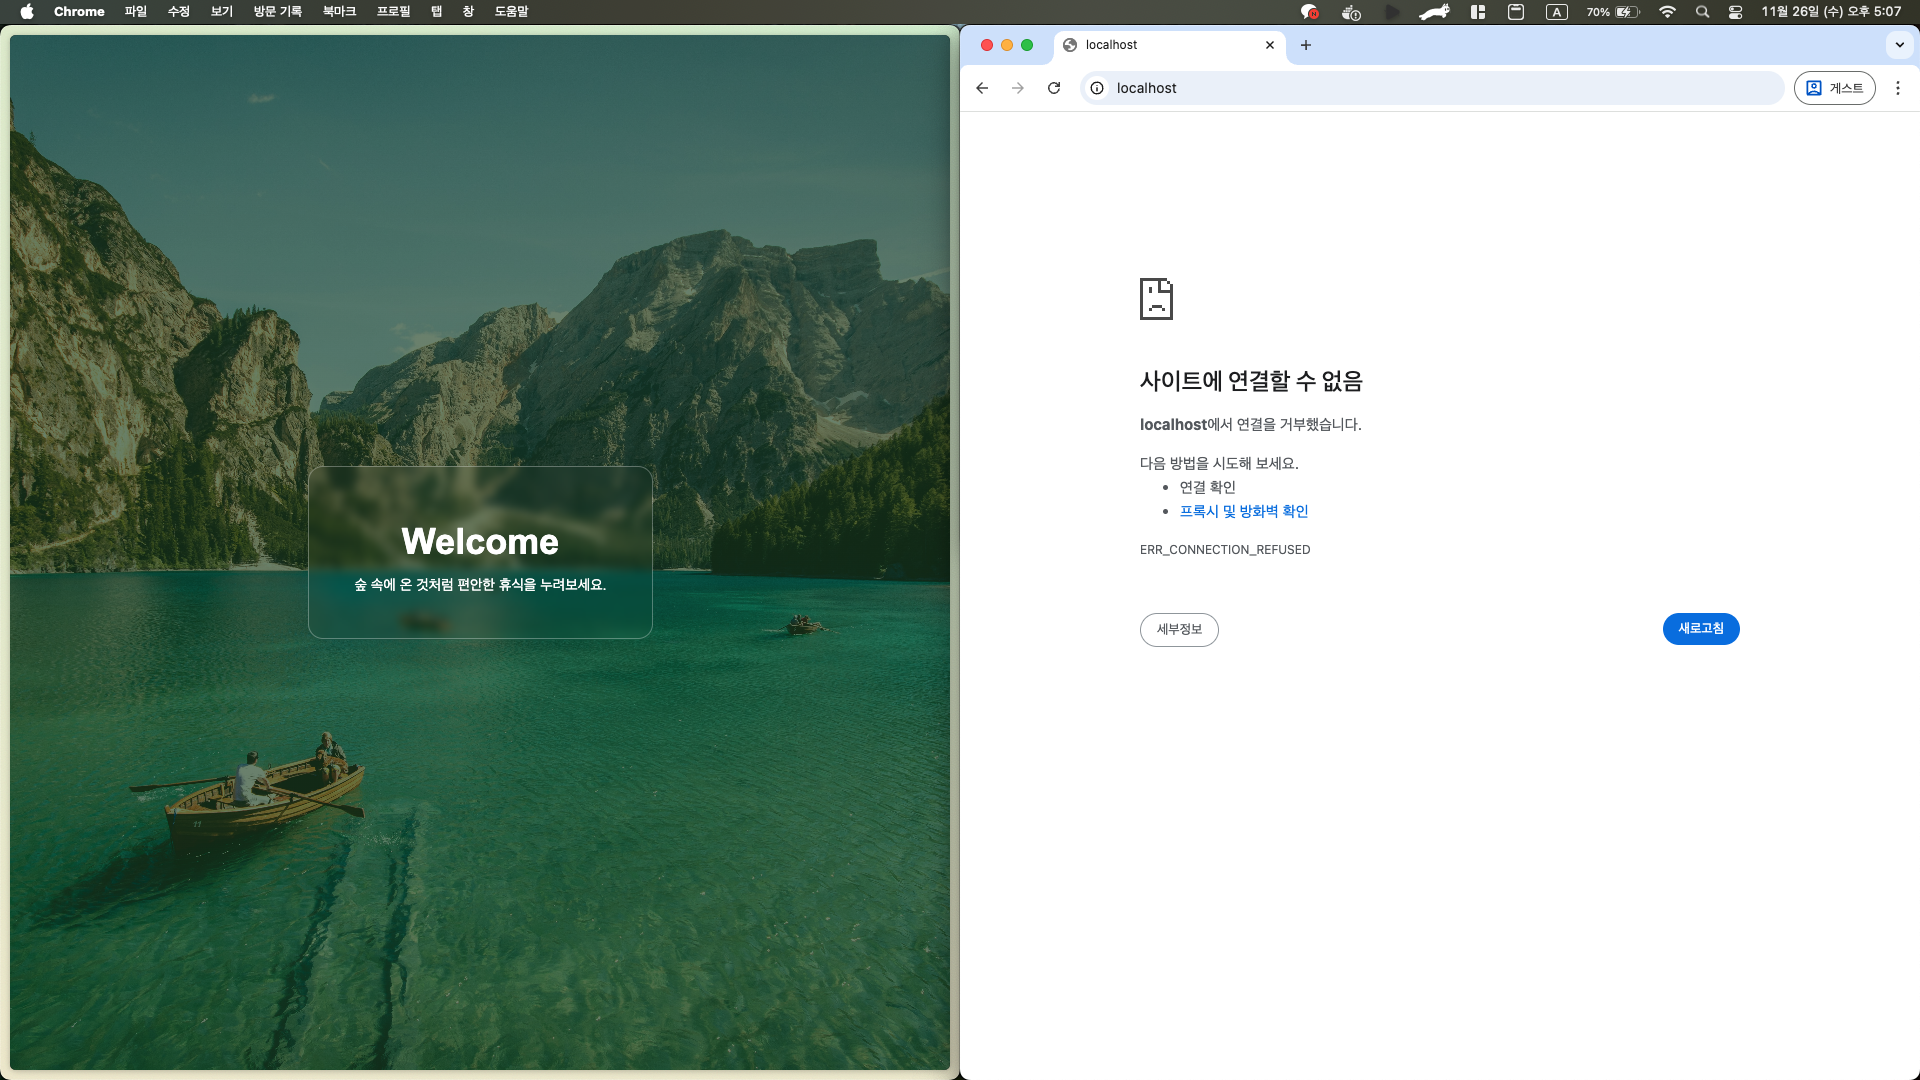Open the 프록시 및 방화벽 확인 link

[x=1243, y=511]
